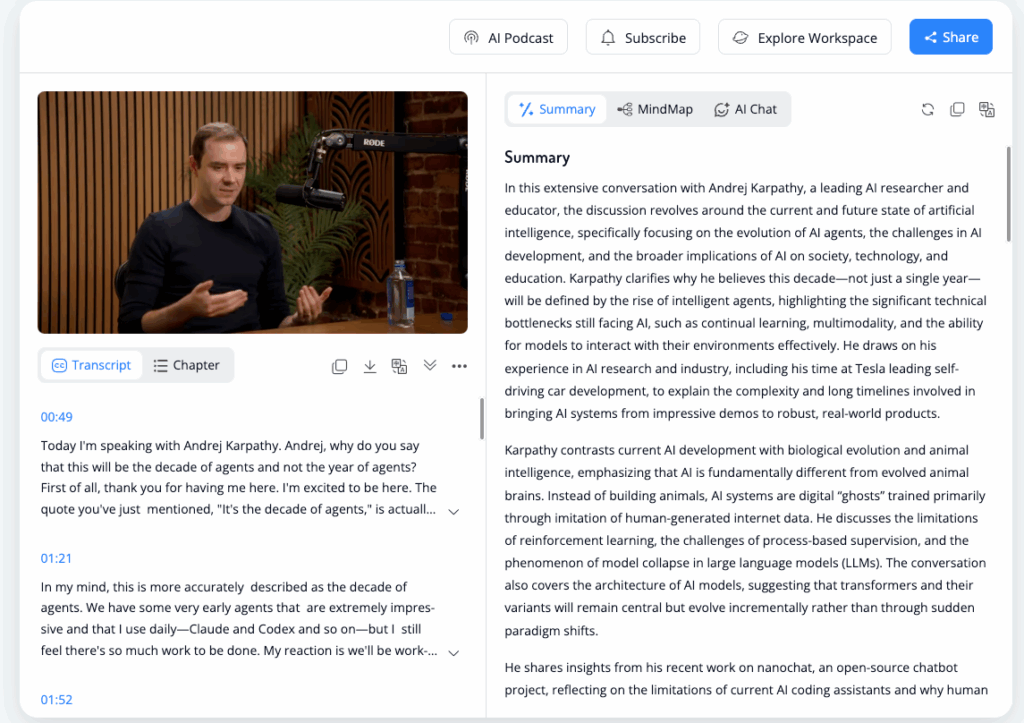Copy the summary content
The image size is (1024, 723).
(957, 109)
